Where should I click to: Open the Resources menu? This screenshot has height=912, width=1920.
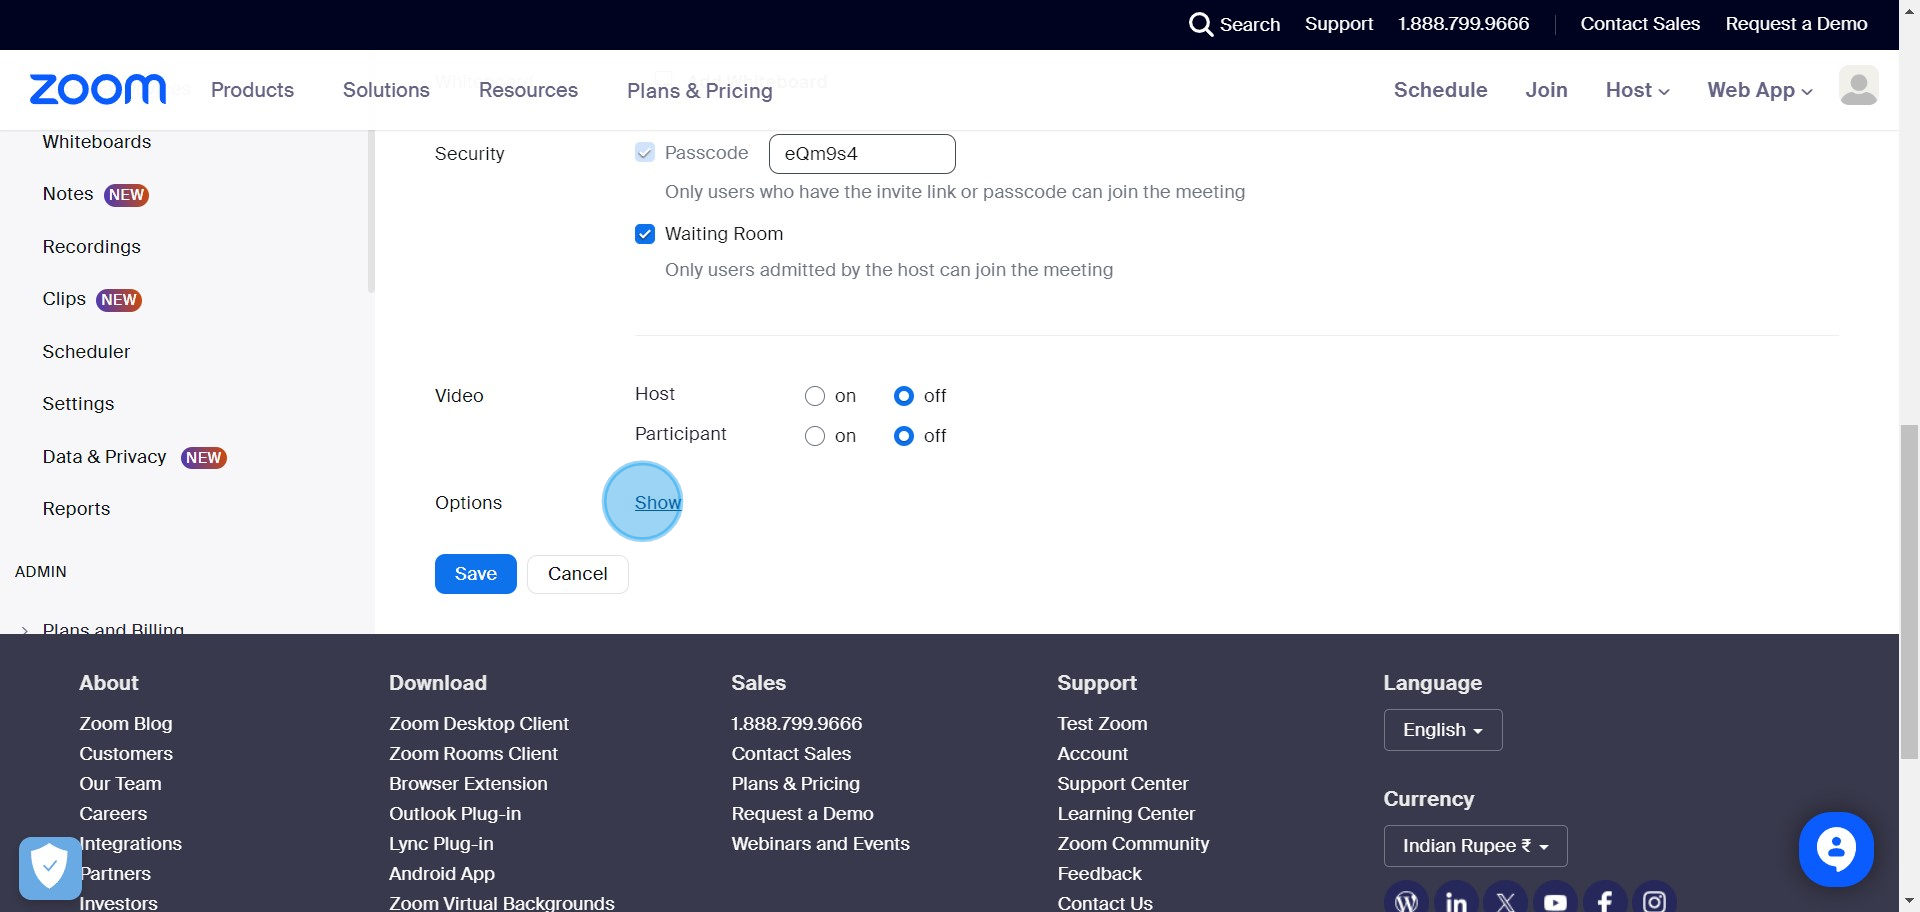(x=528, y=90)
